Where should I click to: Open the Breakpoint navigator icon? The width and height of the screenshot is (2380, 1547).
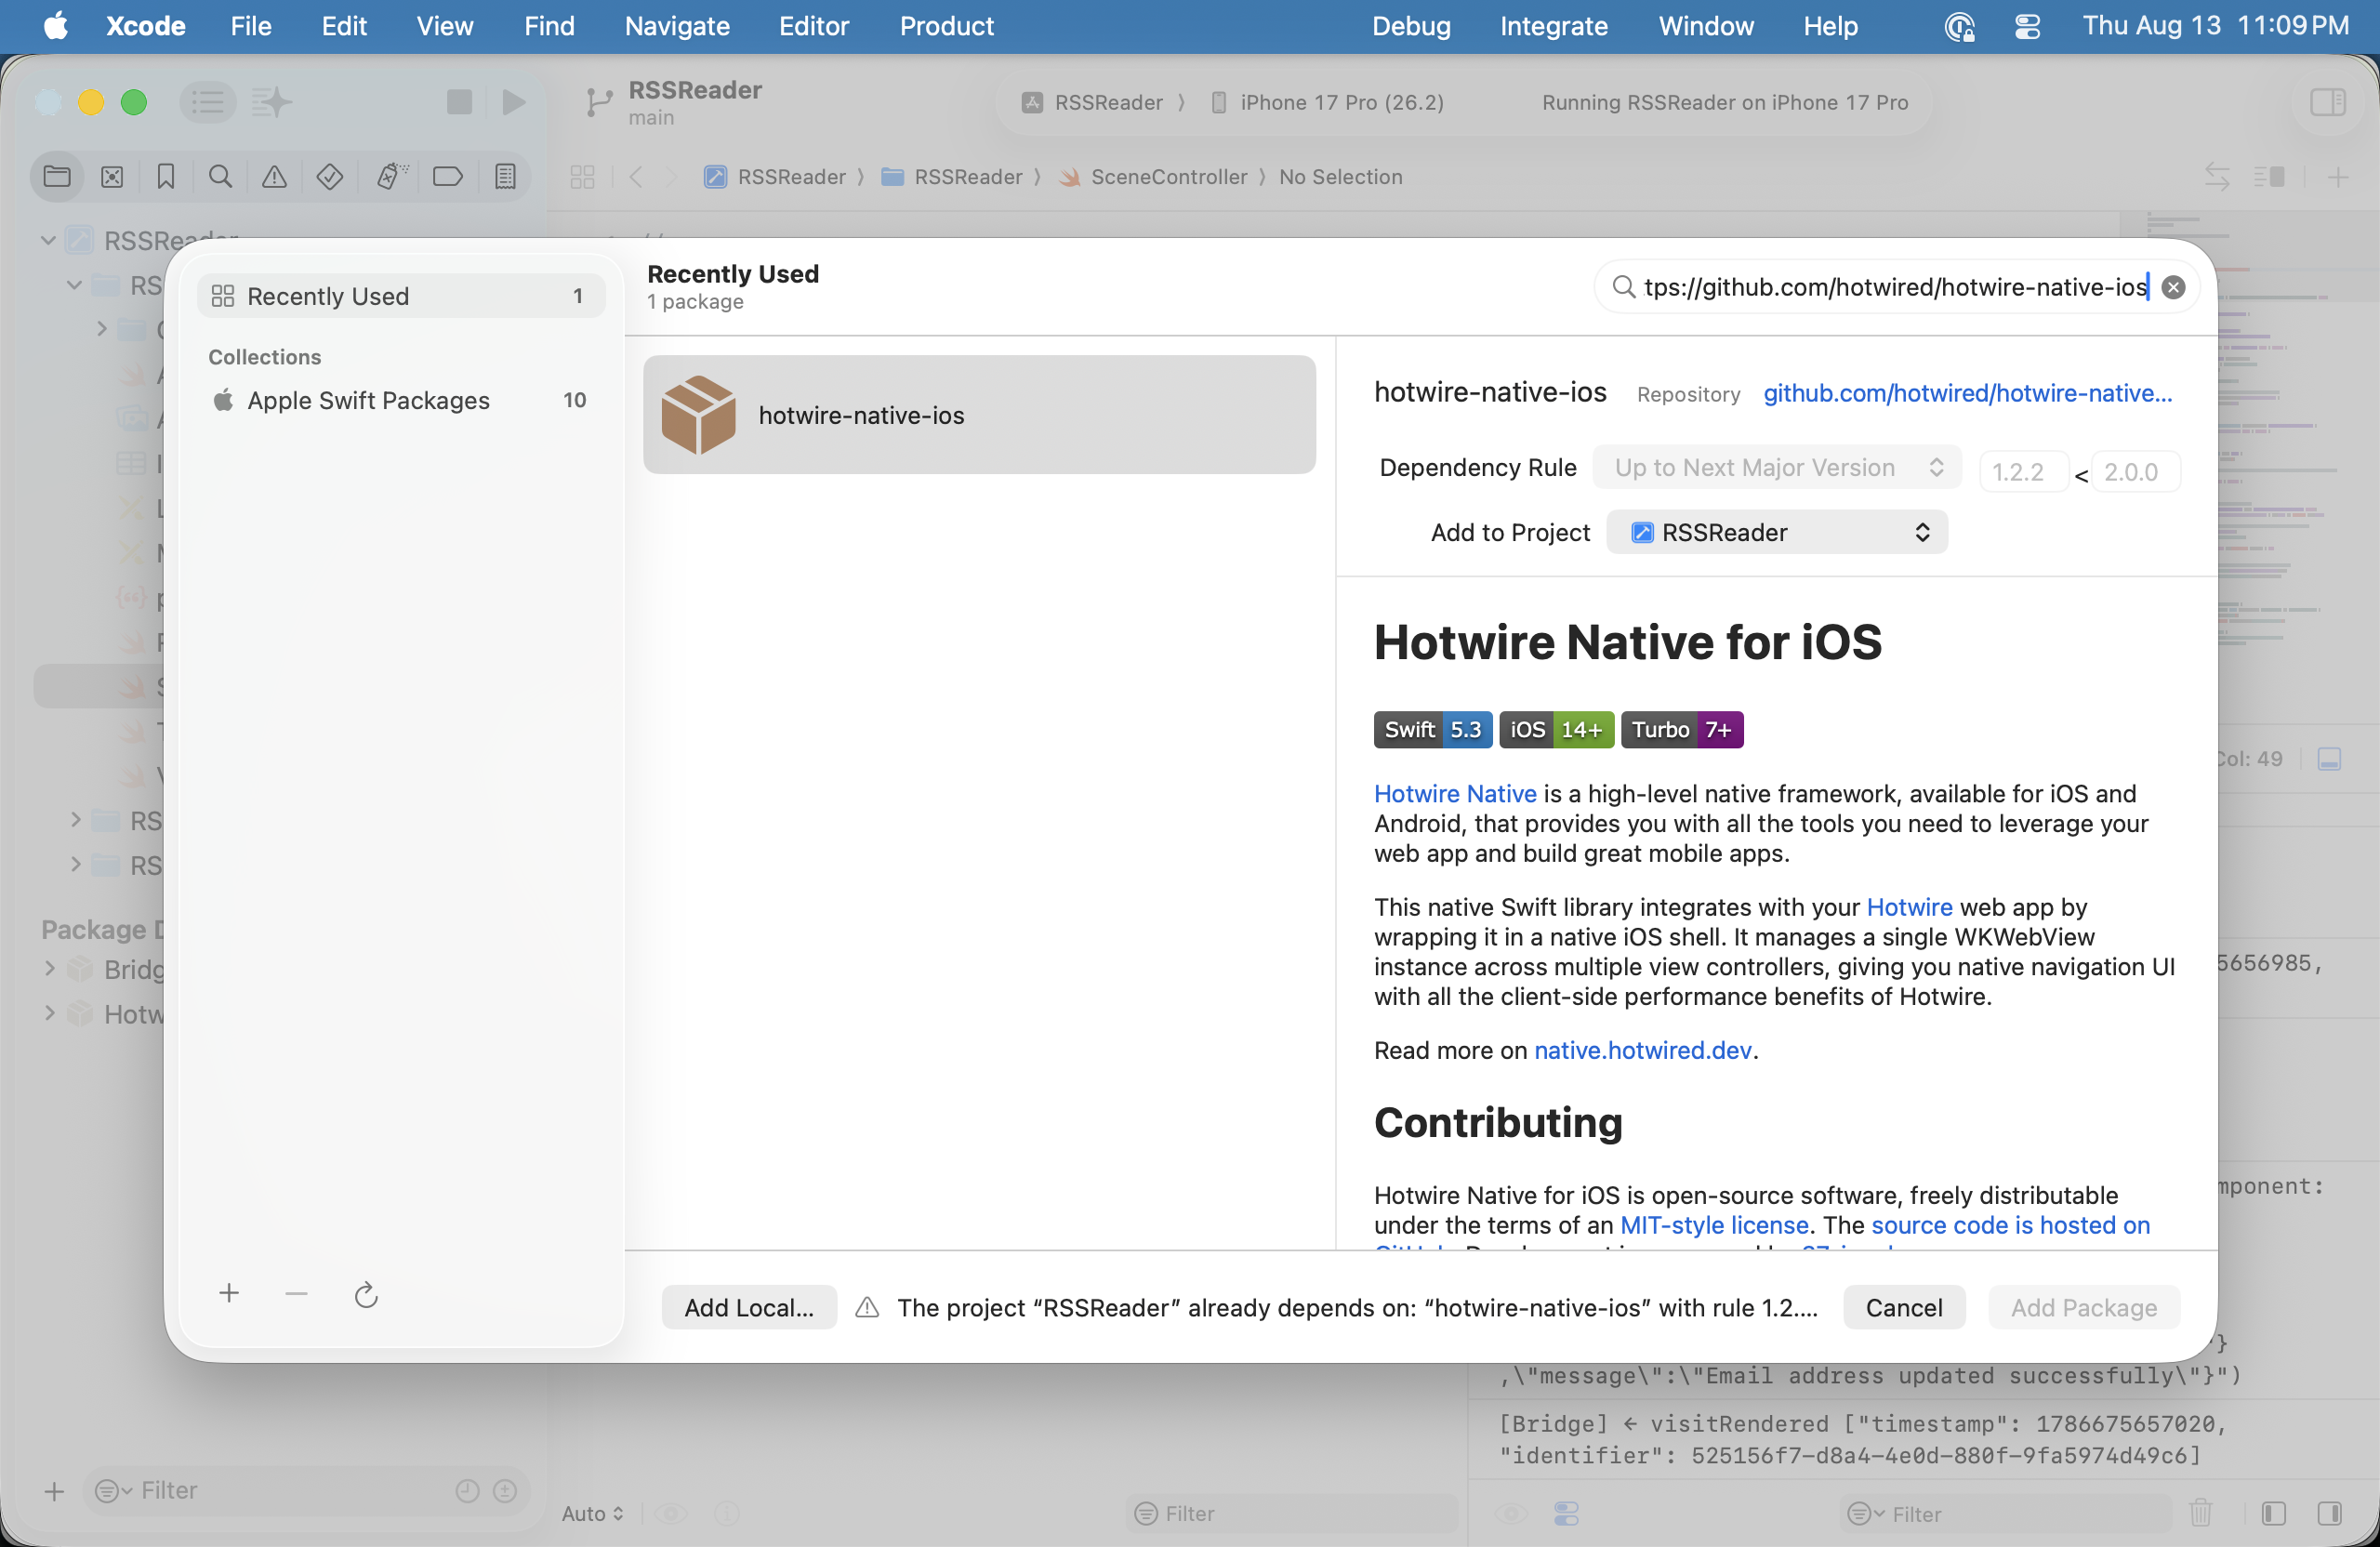pyautogui.click(x=447, y=177)
